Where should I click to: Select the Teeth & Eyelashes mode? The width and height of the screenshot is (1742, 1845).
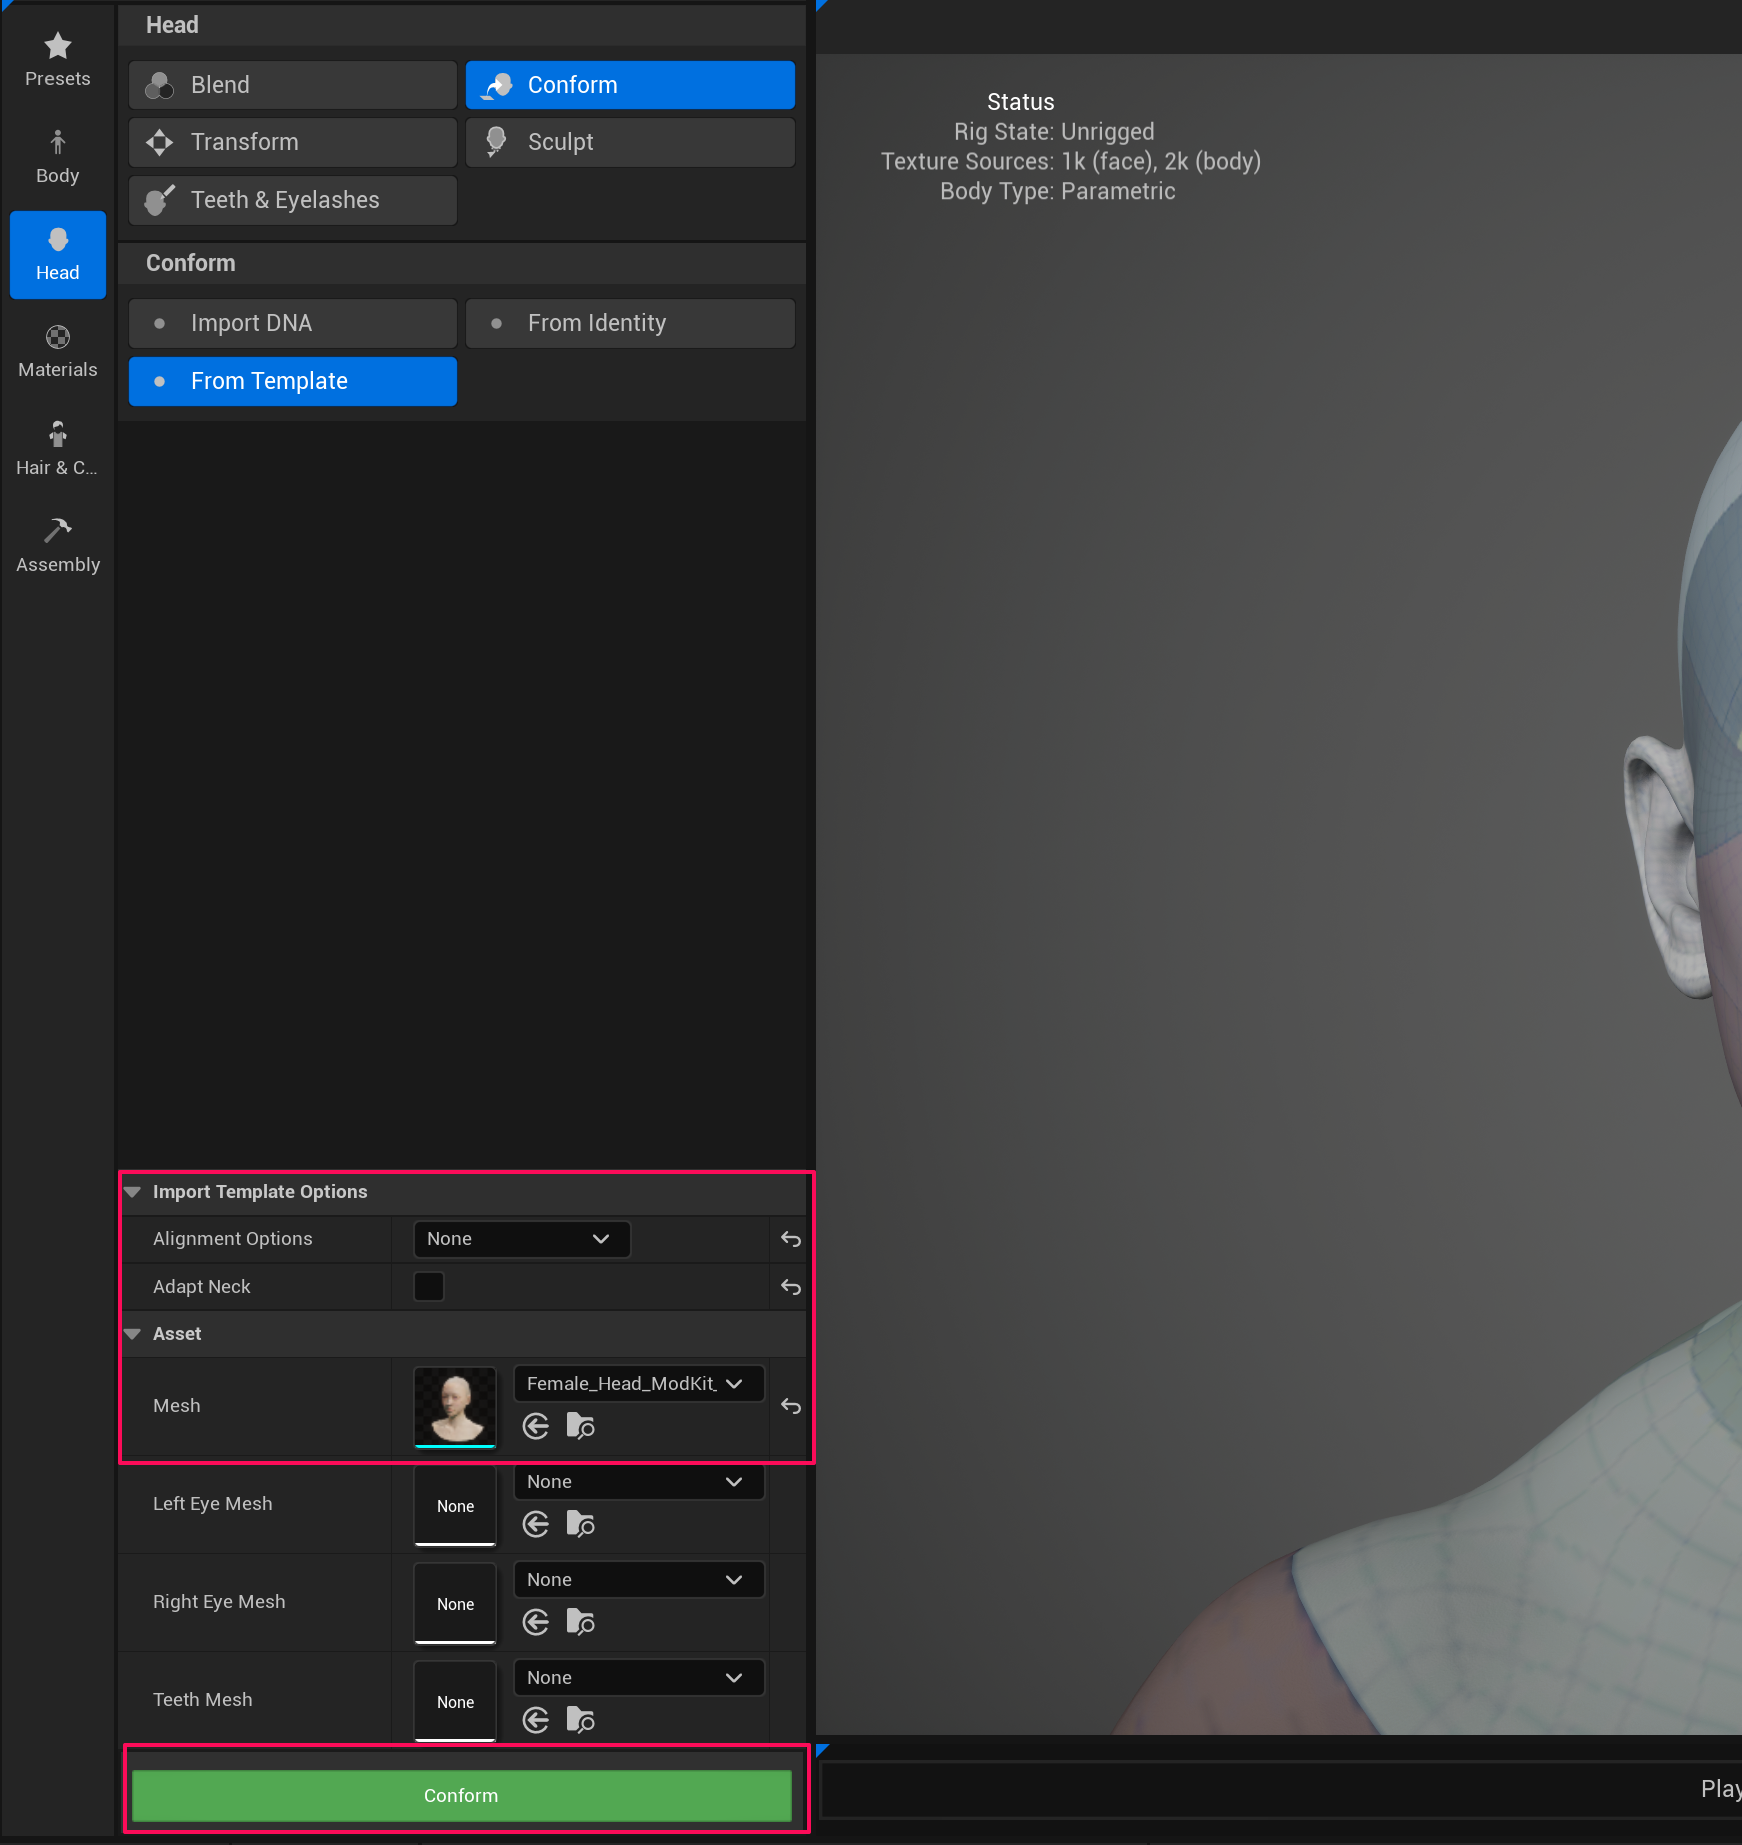pos(291,199)
